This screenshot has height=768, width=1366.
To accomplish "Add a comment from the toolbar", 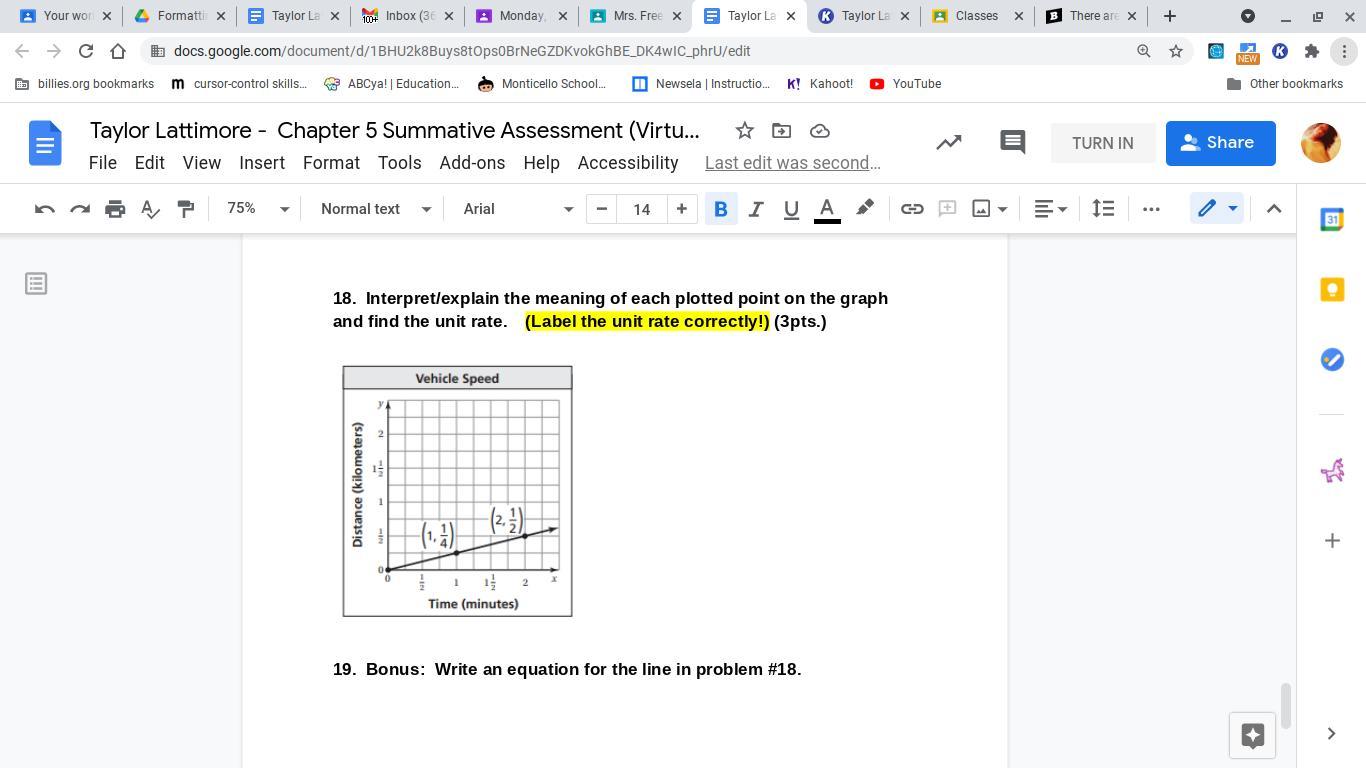I will click(x=947, y=209).
